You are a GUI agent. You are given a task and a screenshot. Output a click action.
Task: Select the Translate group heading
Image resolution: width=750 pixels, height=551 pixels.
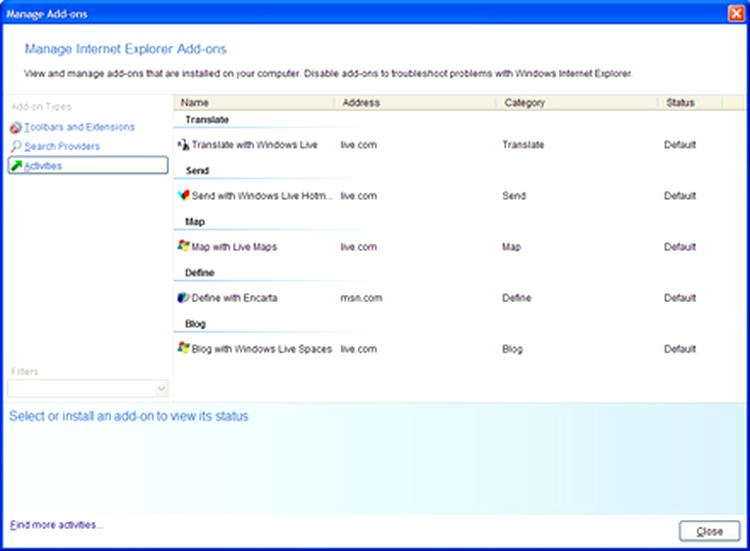pyautogui.click(x=207, y=120)
